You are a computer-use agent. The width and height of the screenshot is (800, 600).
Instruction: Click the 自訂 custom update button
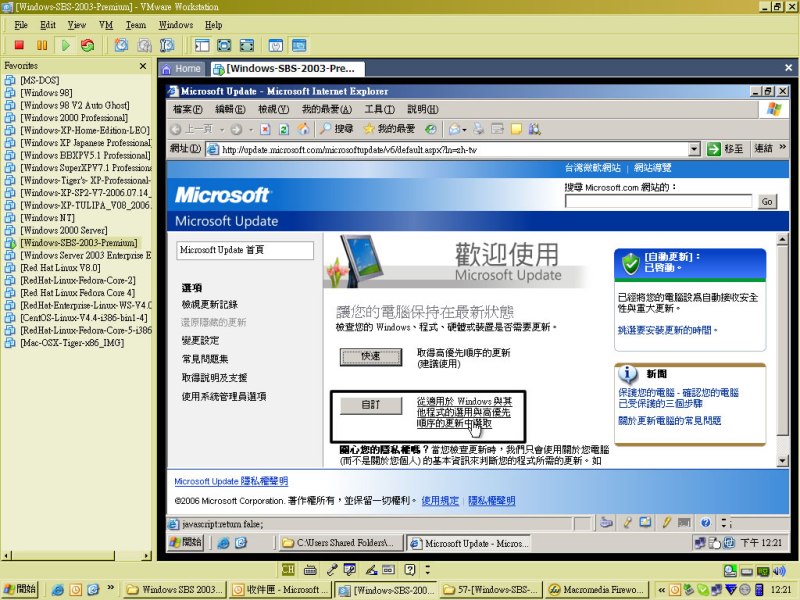[371, 405]
